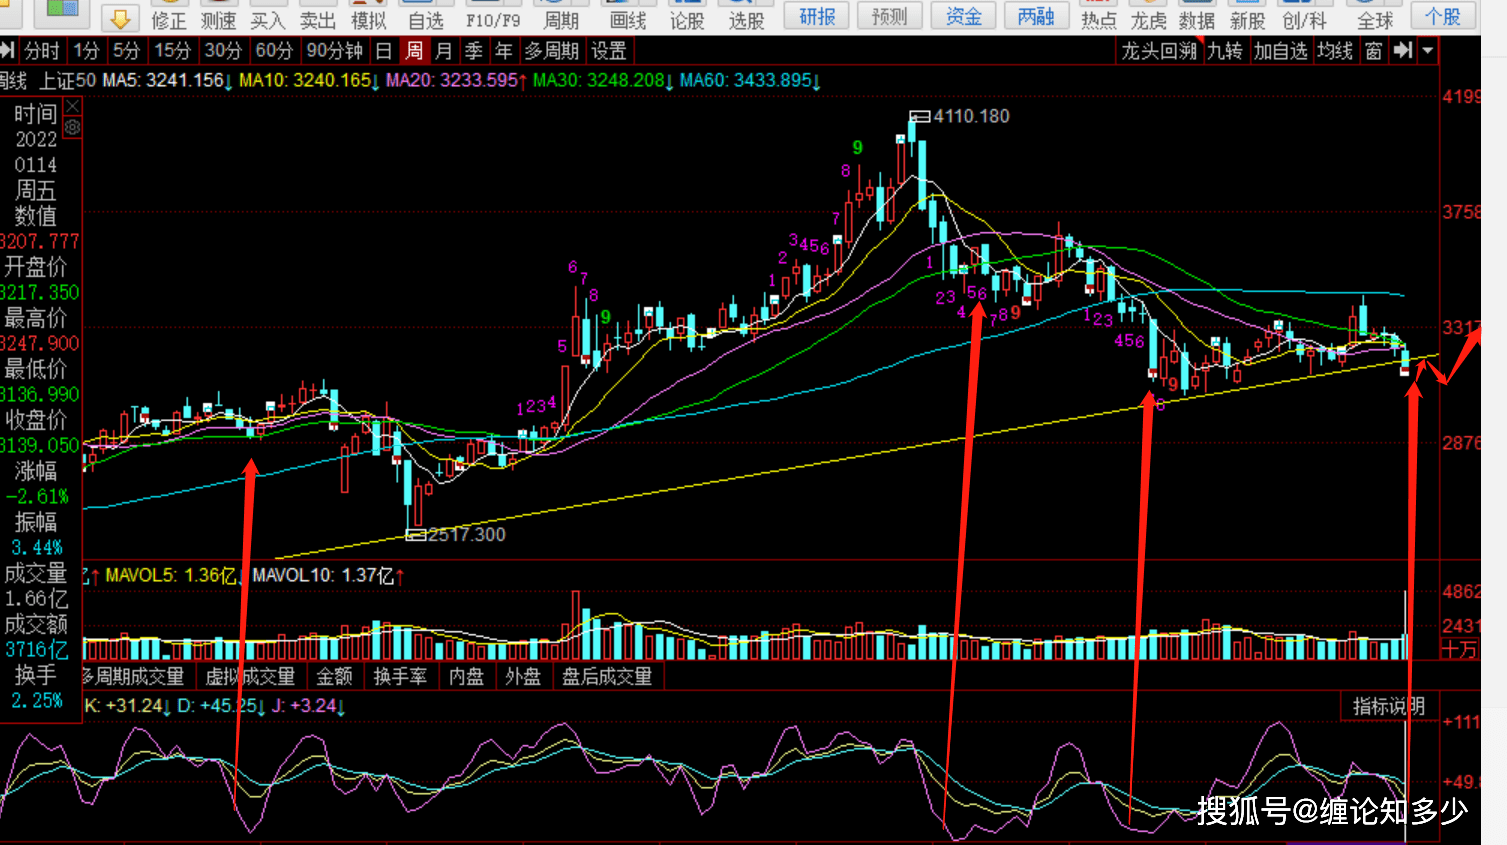1507x845 pixels.
Task: Open the 模拟 trading tool
Action: pos(368,19)
